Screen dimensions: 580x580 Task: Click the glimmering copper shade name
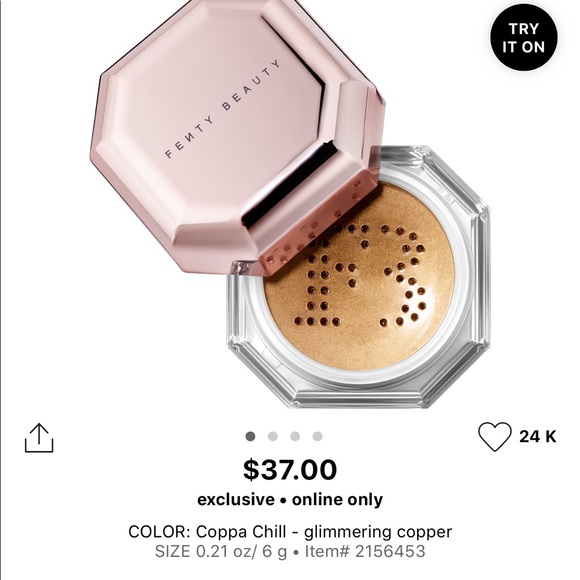point(378,532)
